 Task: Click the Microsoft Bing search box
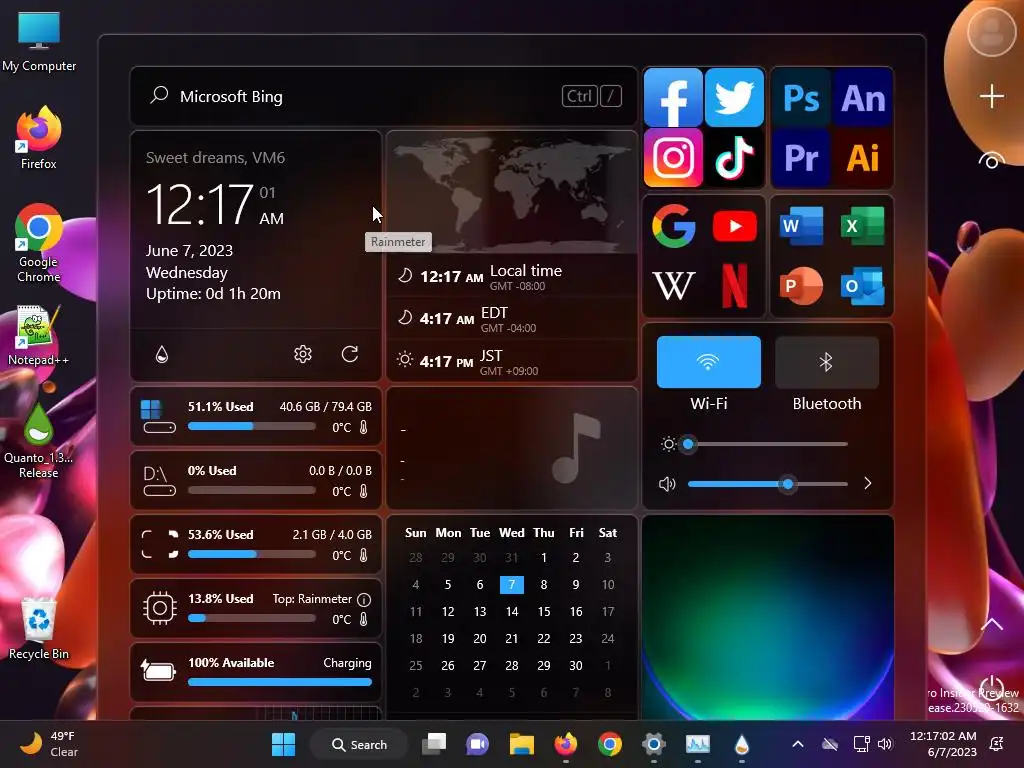click(x=383, y=97)
